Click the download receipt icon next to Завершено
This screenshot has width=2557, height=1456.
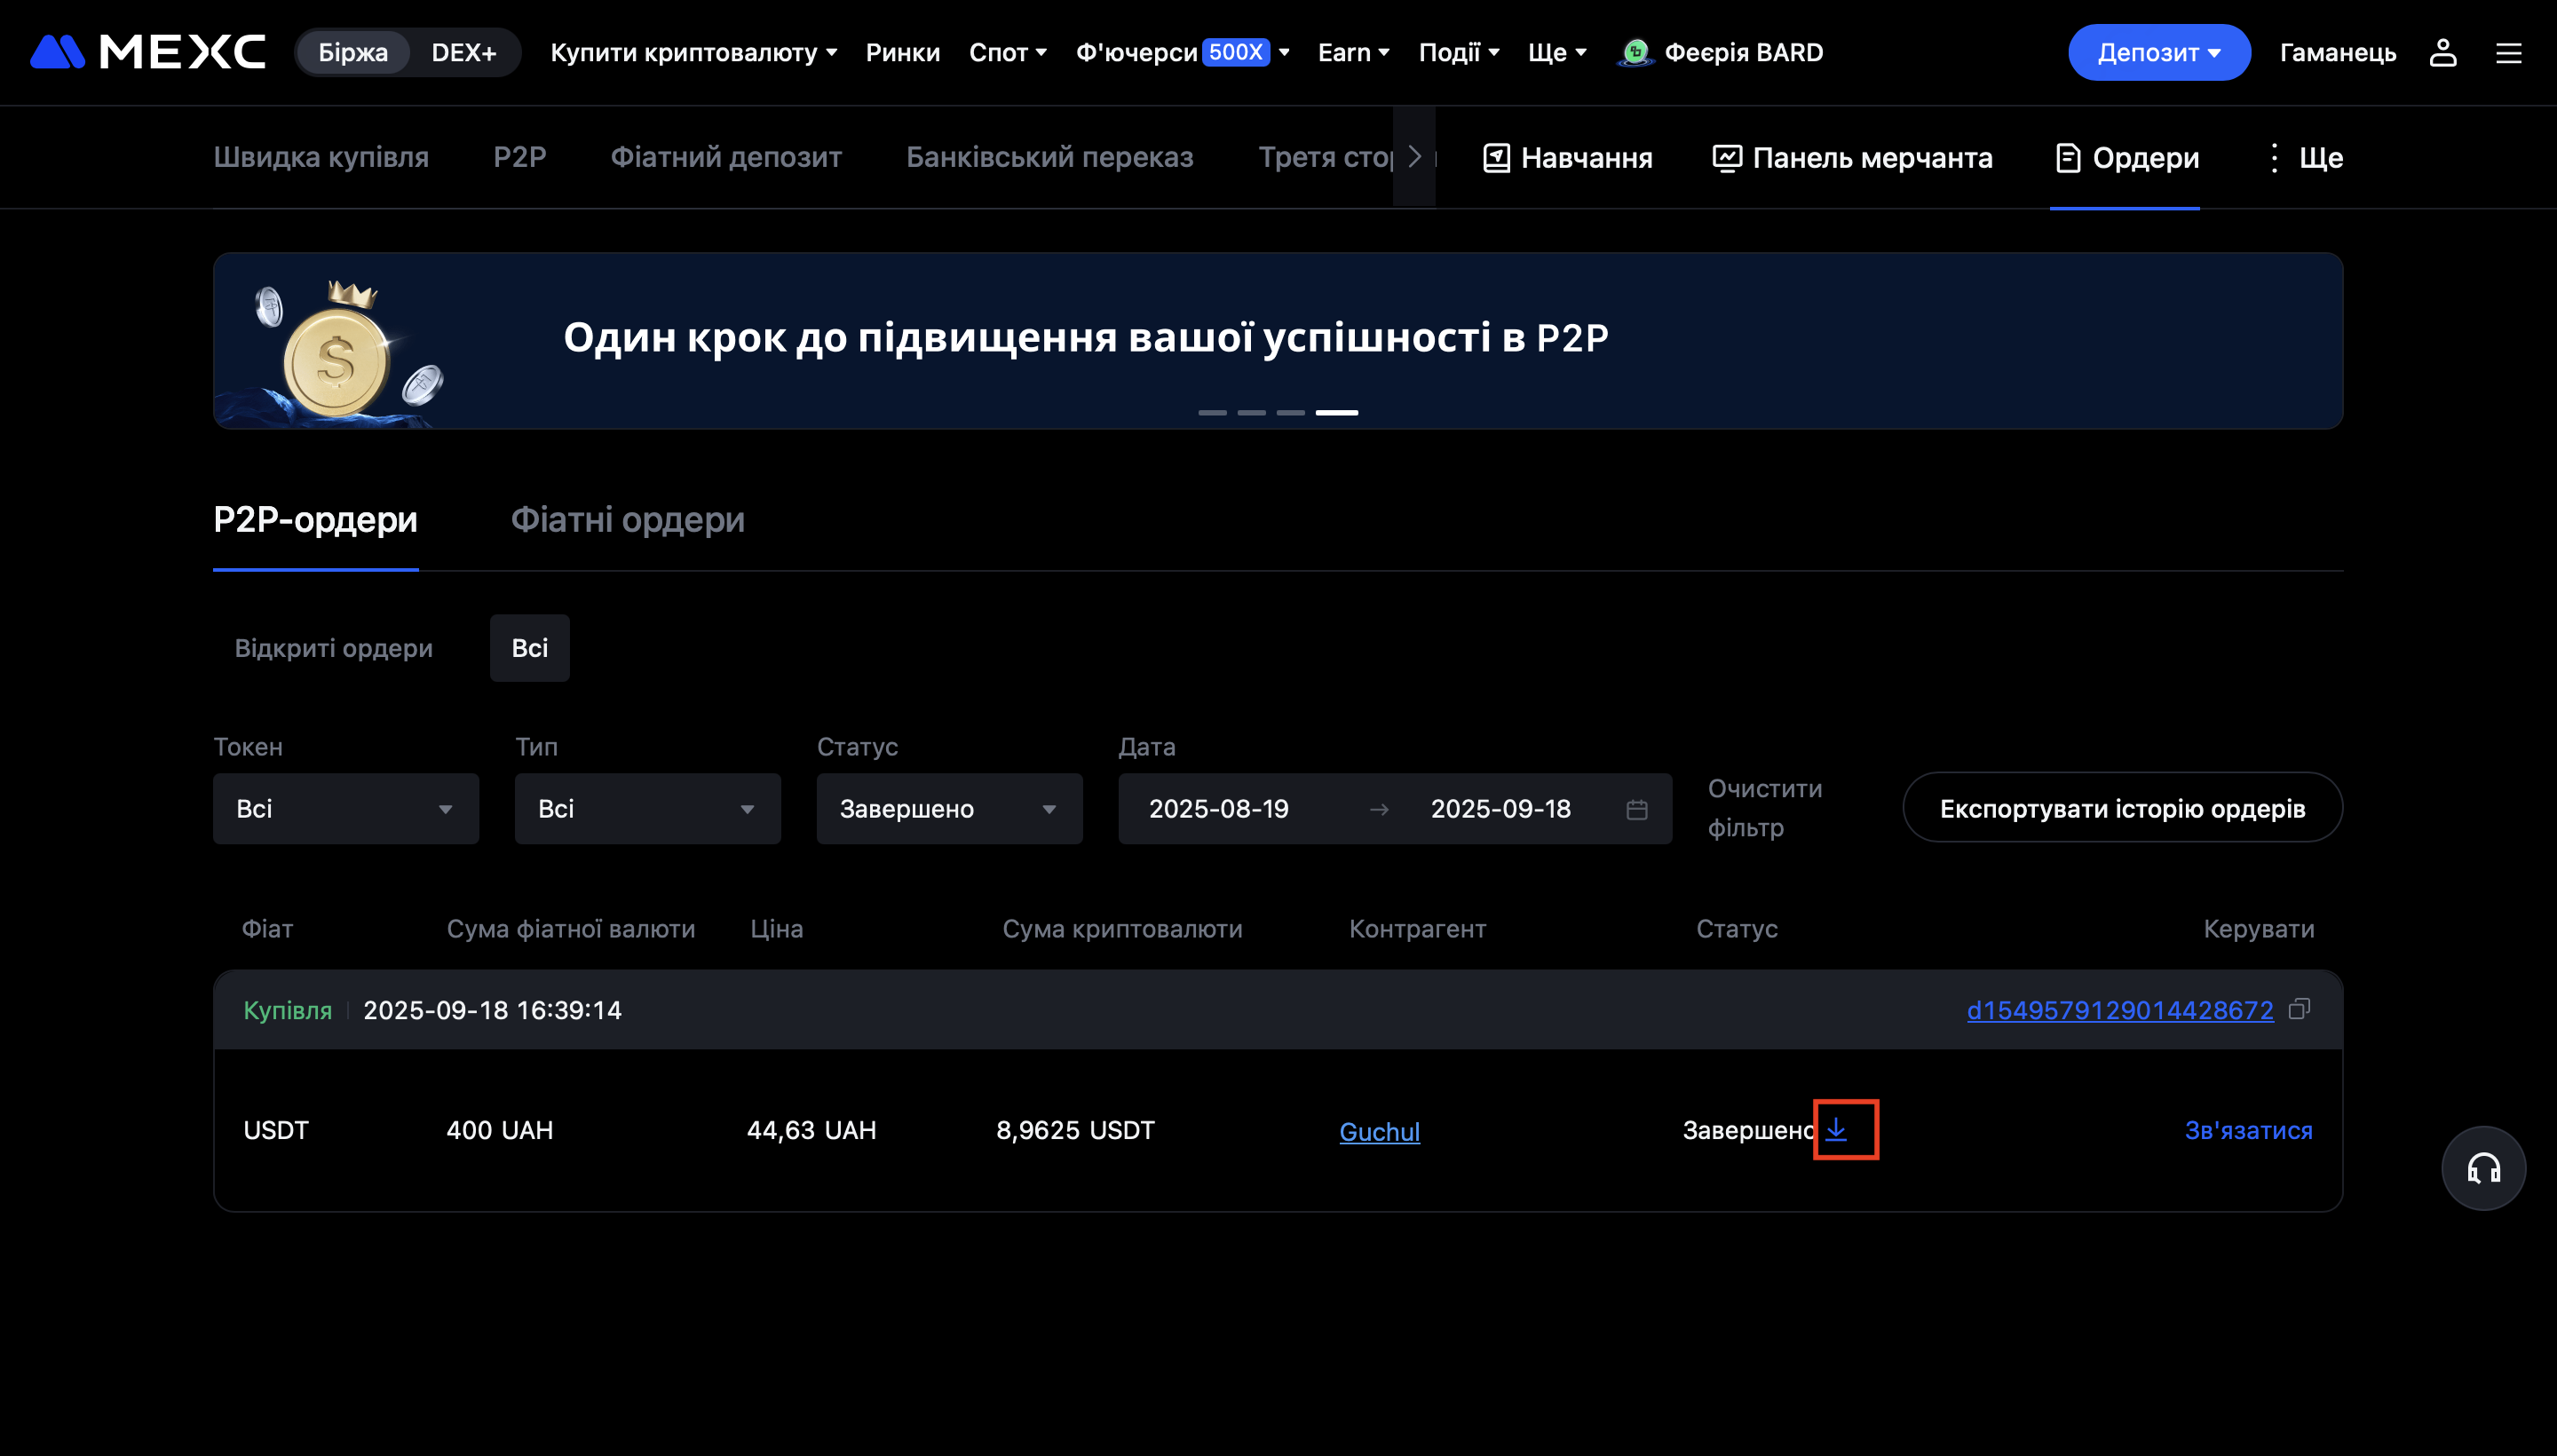(1836, 1129)
